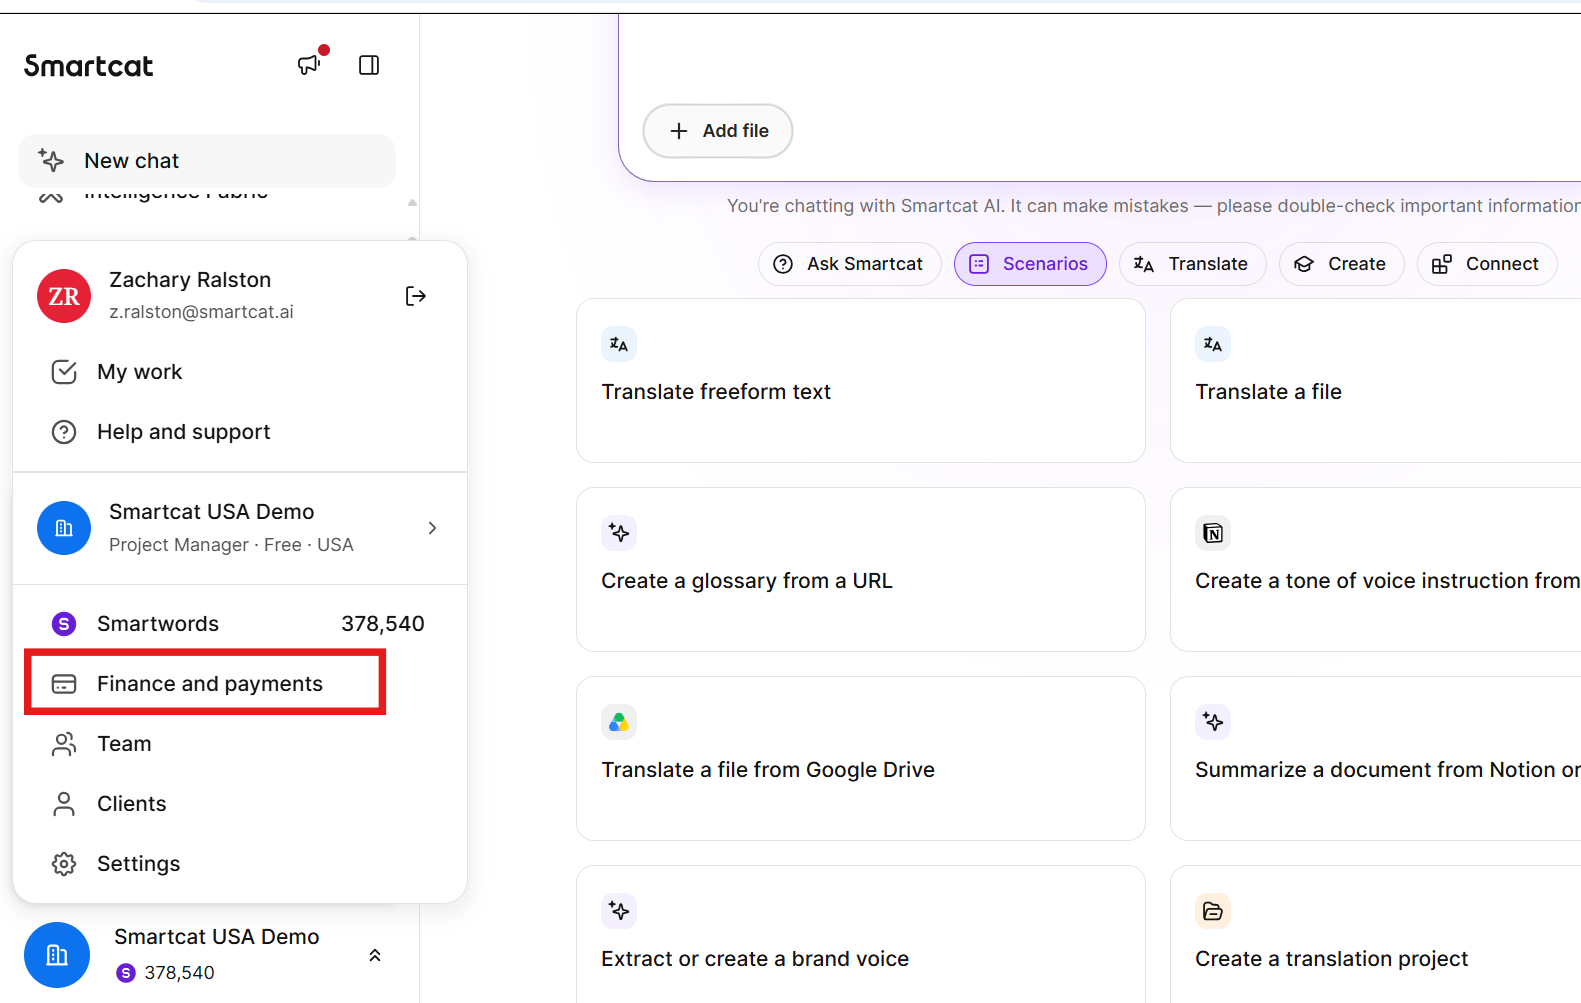Click the purple Smartwords balance icon

64,624
